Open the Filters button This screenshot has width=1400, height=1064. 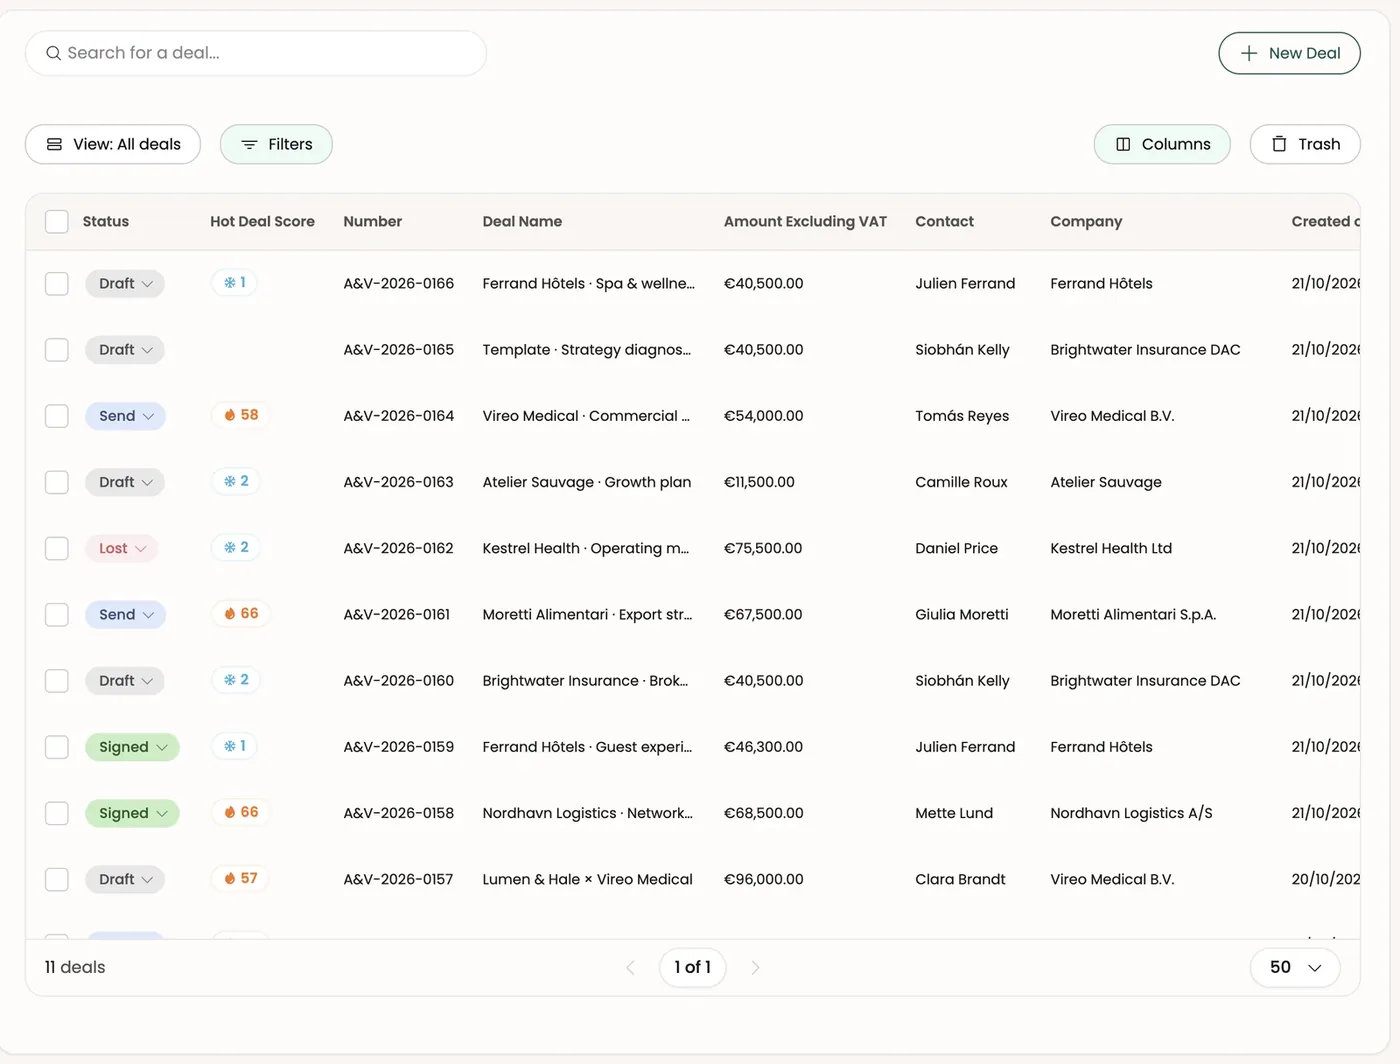pyautogui.click(x=276, y=144)
